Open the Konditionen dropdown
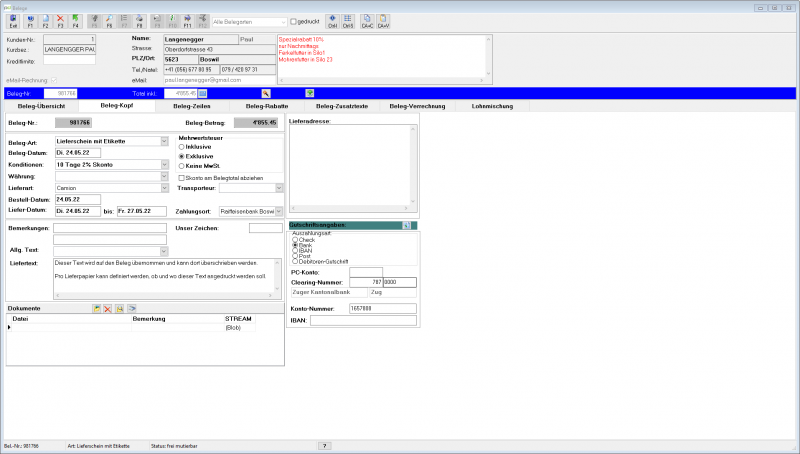The image size is (800, 454). 164,165
